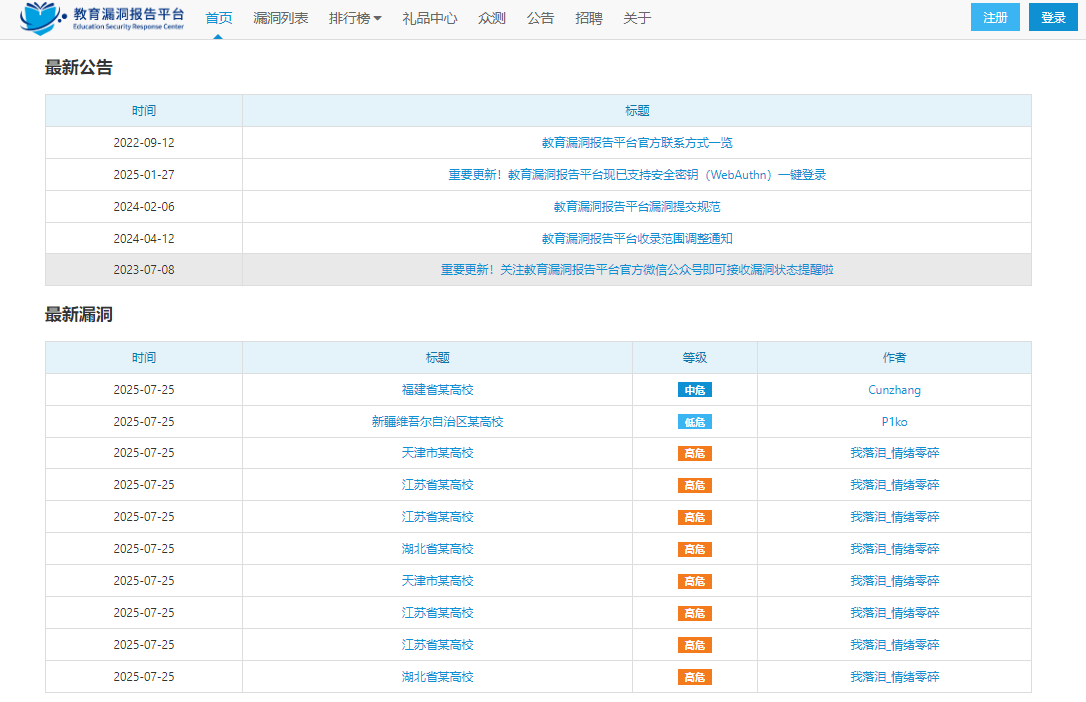Screen dimensions: 1086x702
Task: Click the 低危 severity badge
Action: 695,422
